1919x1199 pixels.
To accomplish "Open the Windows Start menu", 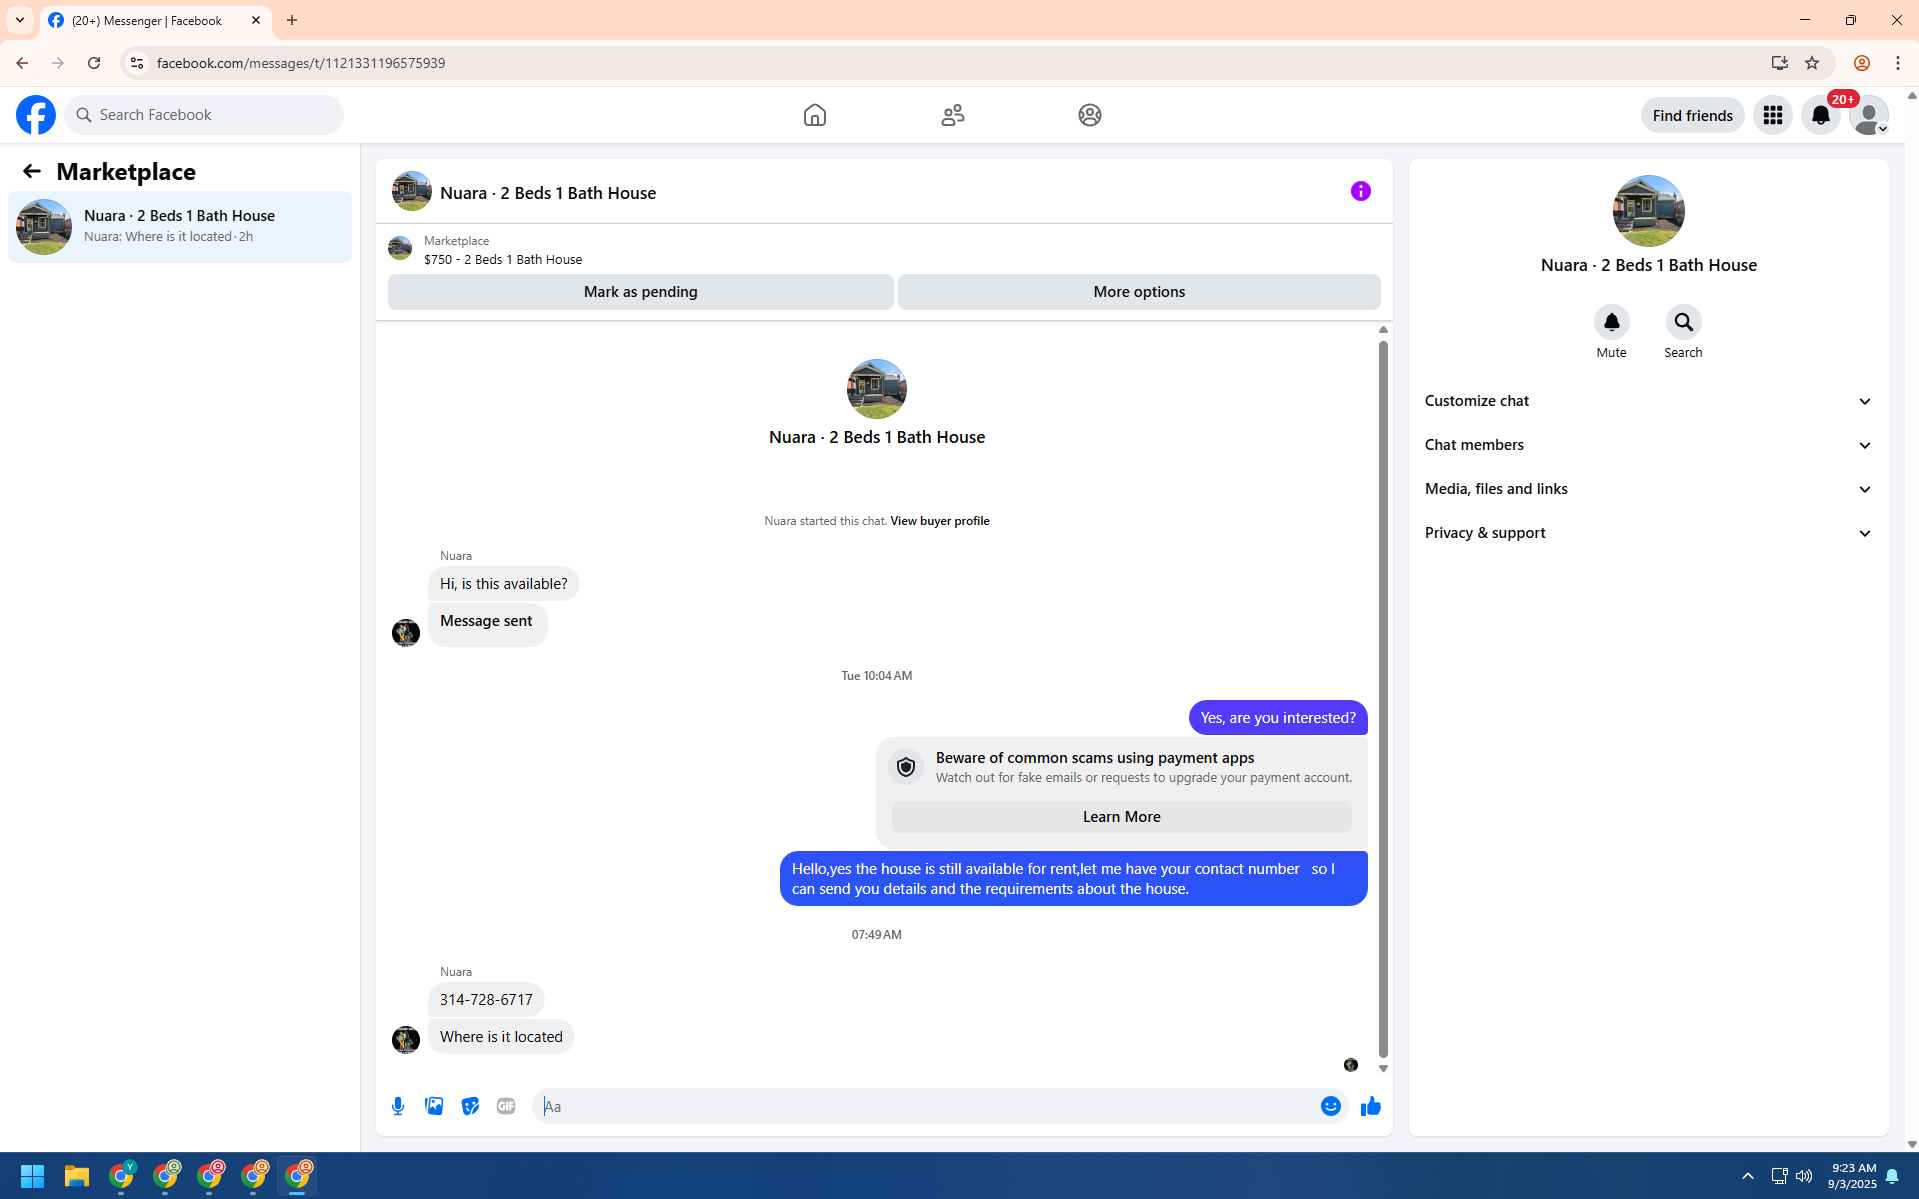I will click(32, 1176).
